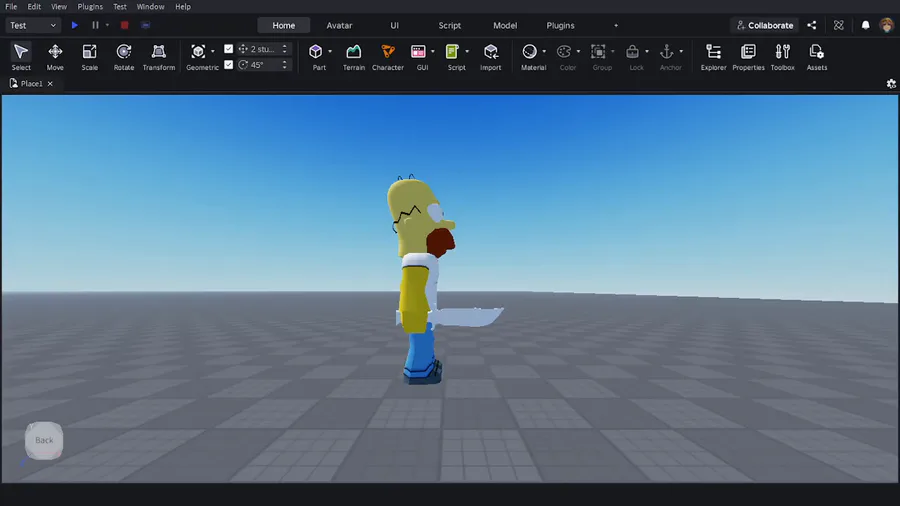Viewport: 900px width, 506px height.
Task: Switch to the Avatar tab
Action: [x=339, y=25]
